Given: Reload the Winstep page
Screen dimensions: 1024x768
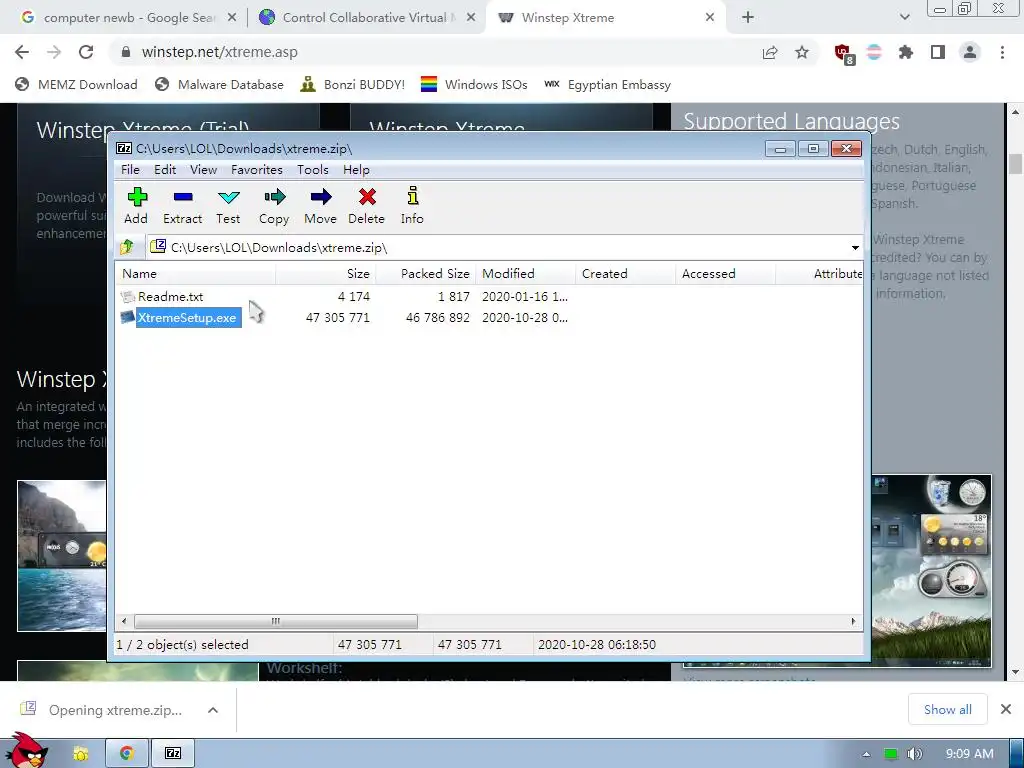Looking at the screenshot, I should tap(86, 52).
